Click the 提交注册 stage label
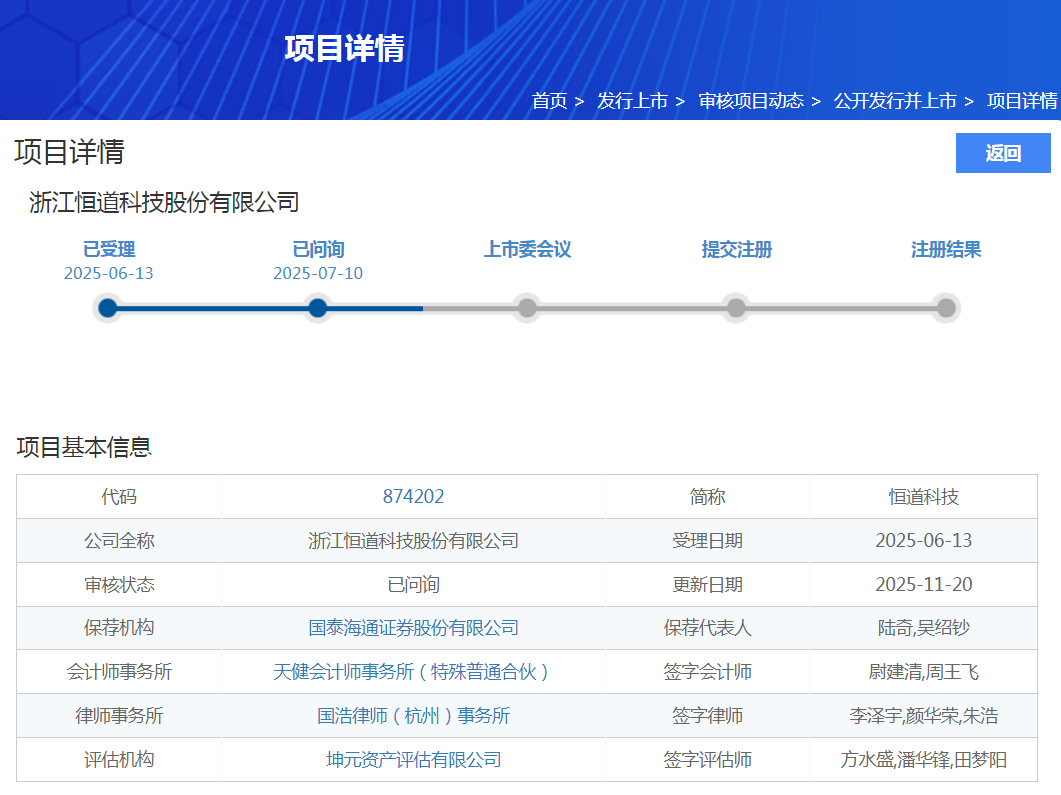 pyautogui.click(x=736, y=250)
